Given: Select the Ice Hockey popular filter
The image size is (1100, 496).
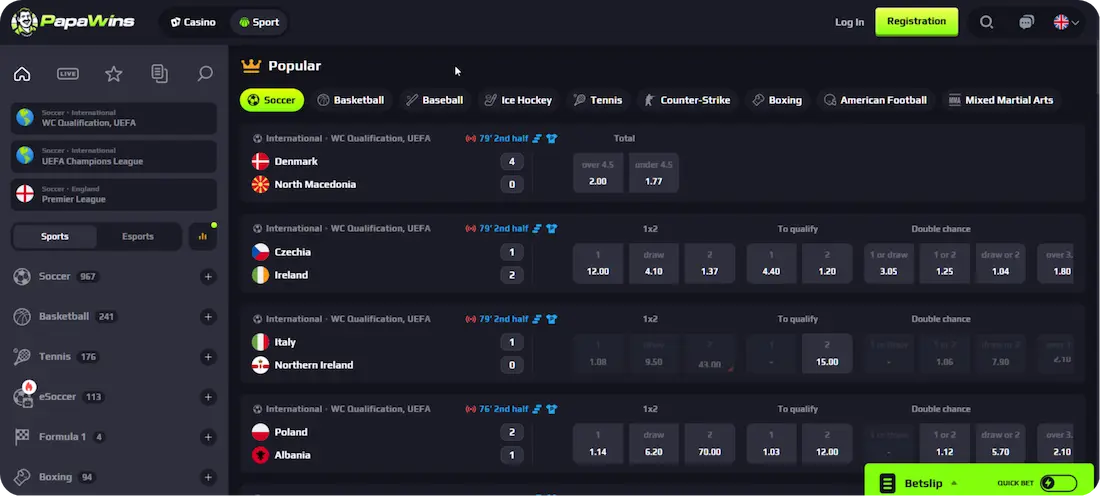Looking at the screenshot, I should pyautogui.click(x=518, y=100).
